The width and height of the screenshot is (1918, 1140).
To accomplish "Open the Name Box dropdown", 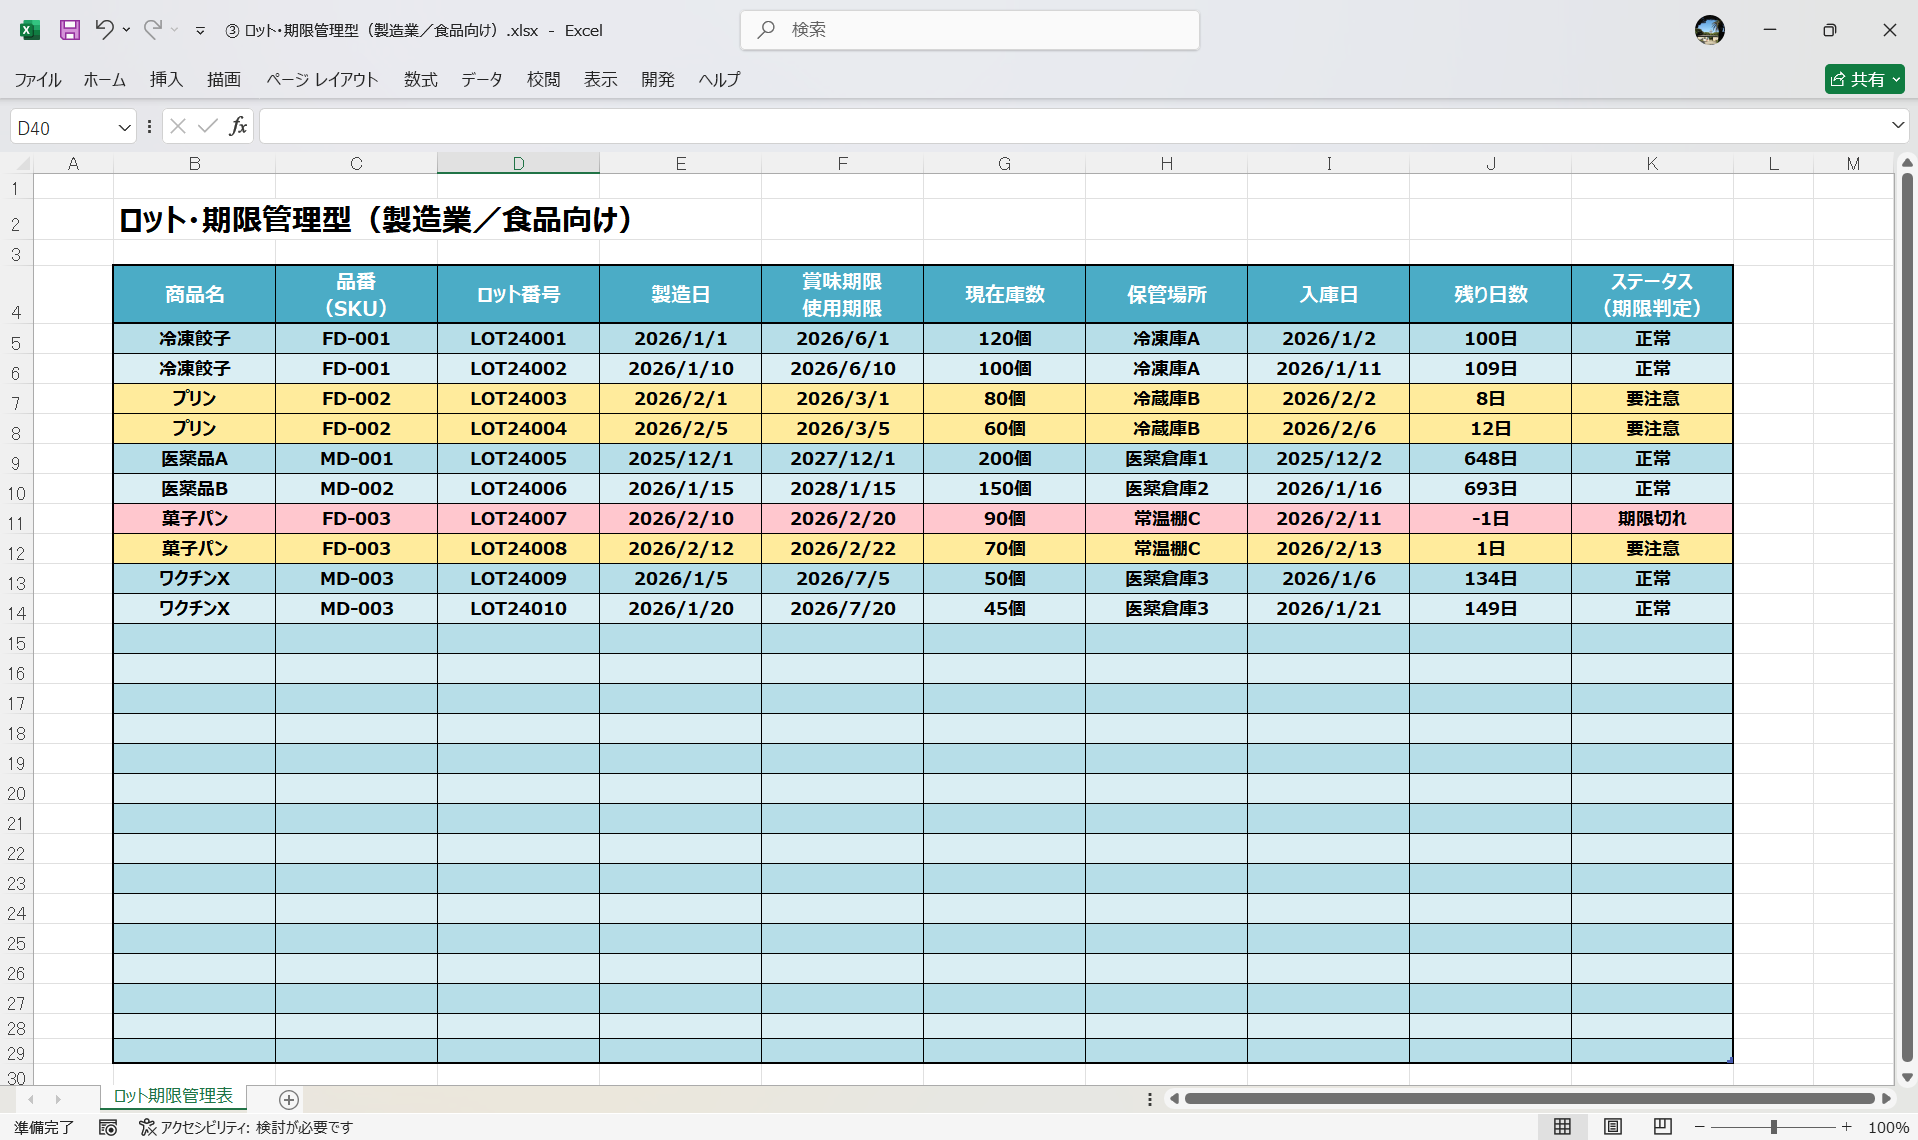I will point(124,126).
